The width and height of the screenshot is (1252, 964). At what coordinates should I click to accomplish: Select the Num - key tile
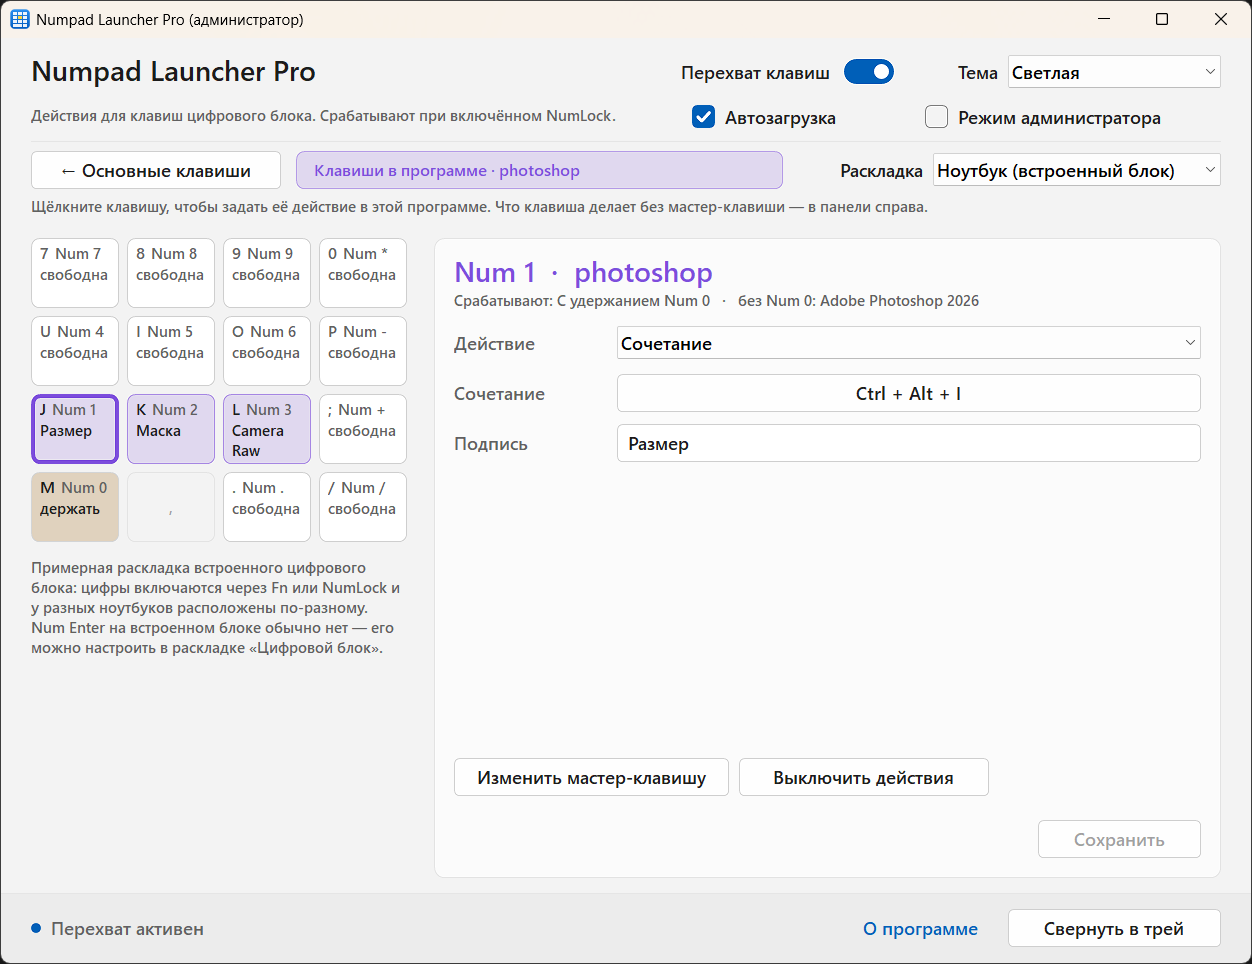click(363, 351)
